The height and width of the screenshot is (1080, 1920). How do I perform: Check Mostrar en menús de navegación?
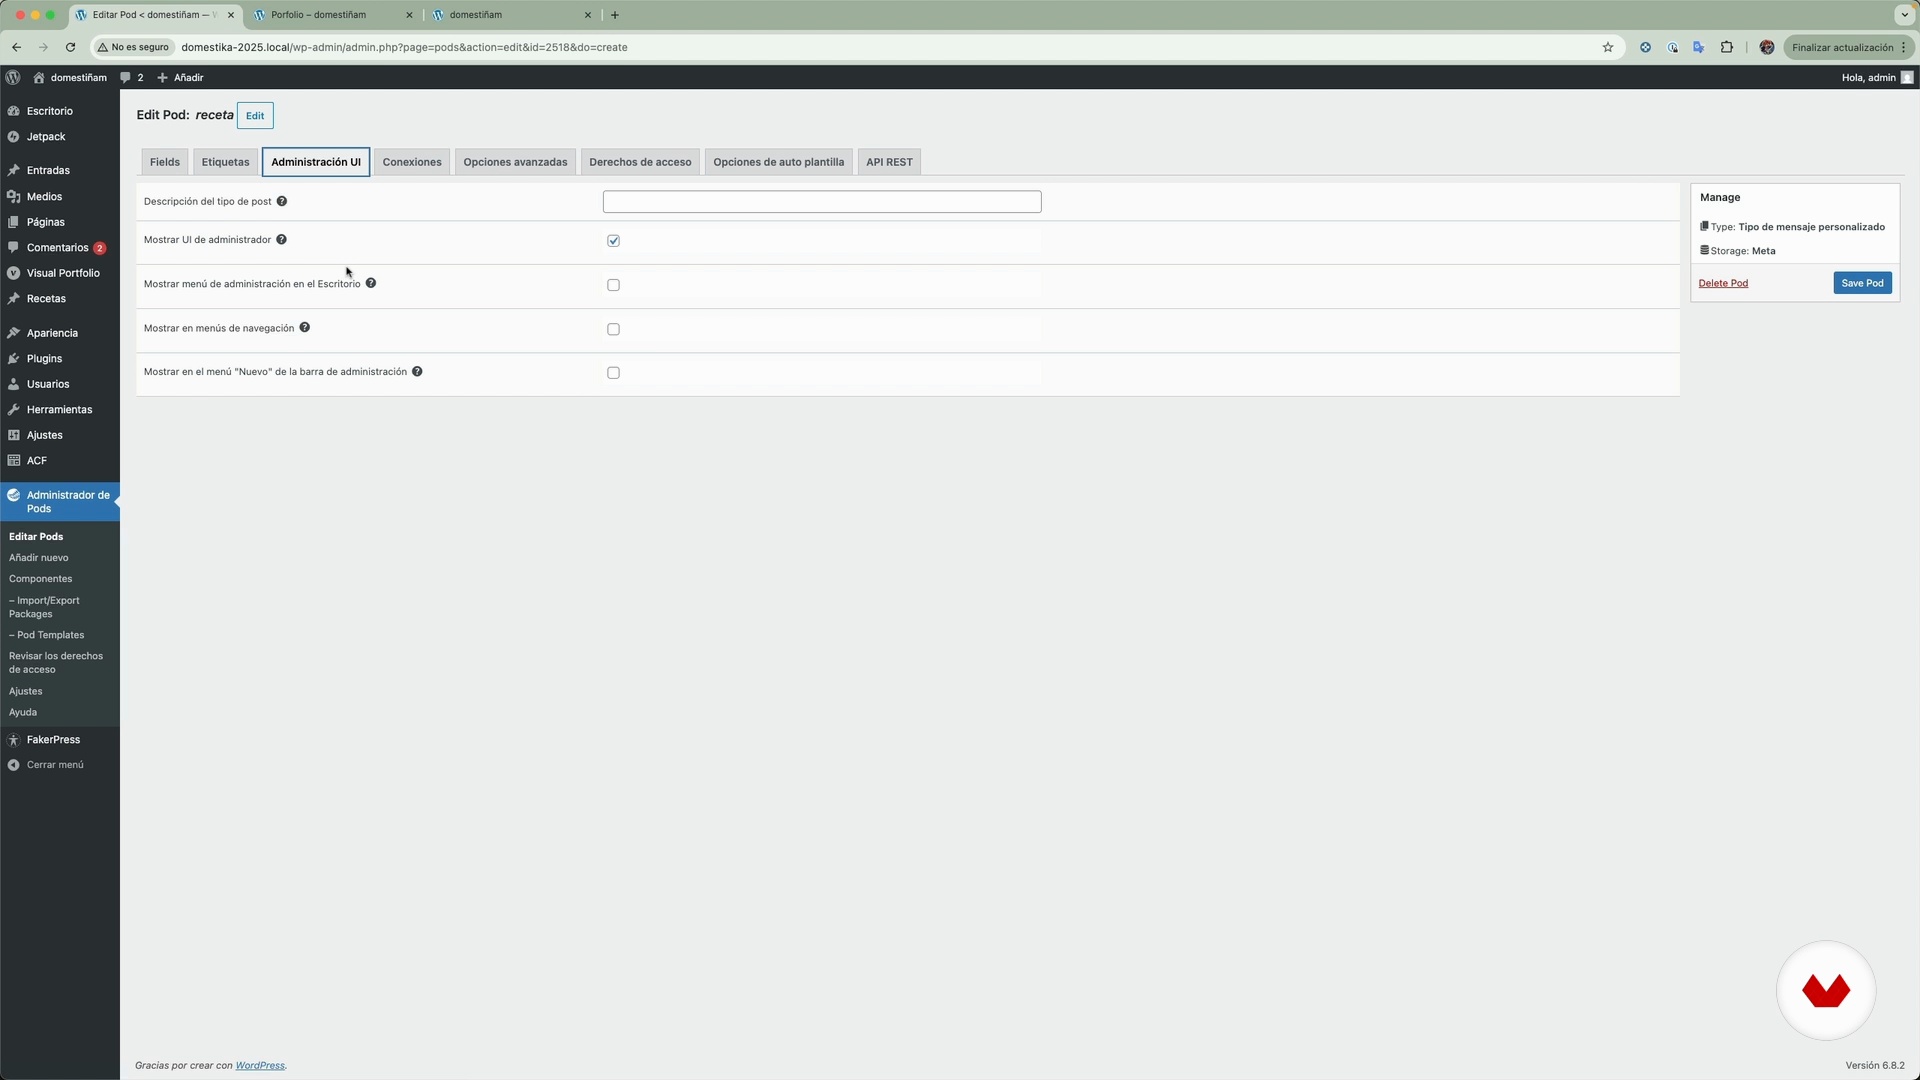coord(613,329)
